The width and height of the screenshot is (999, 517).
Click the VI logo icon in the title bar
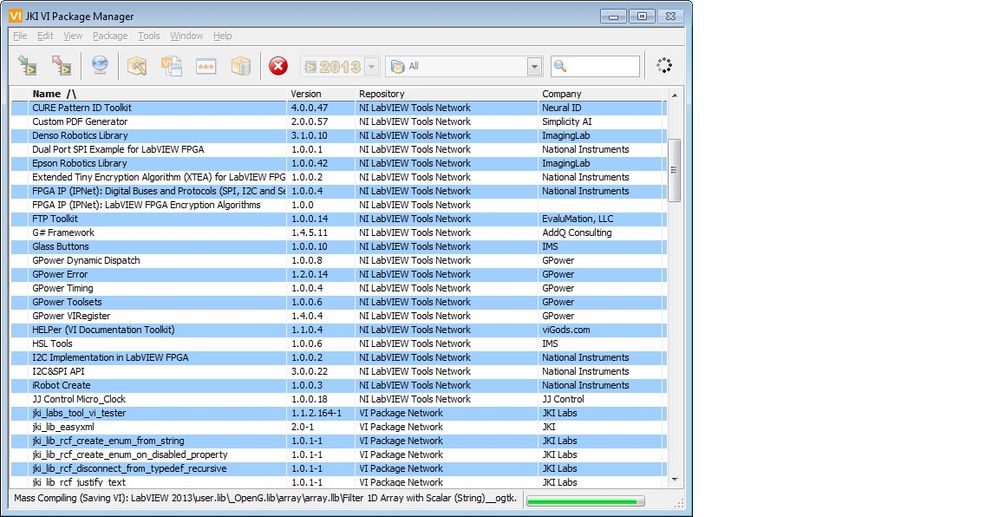[15, 16]
